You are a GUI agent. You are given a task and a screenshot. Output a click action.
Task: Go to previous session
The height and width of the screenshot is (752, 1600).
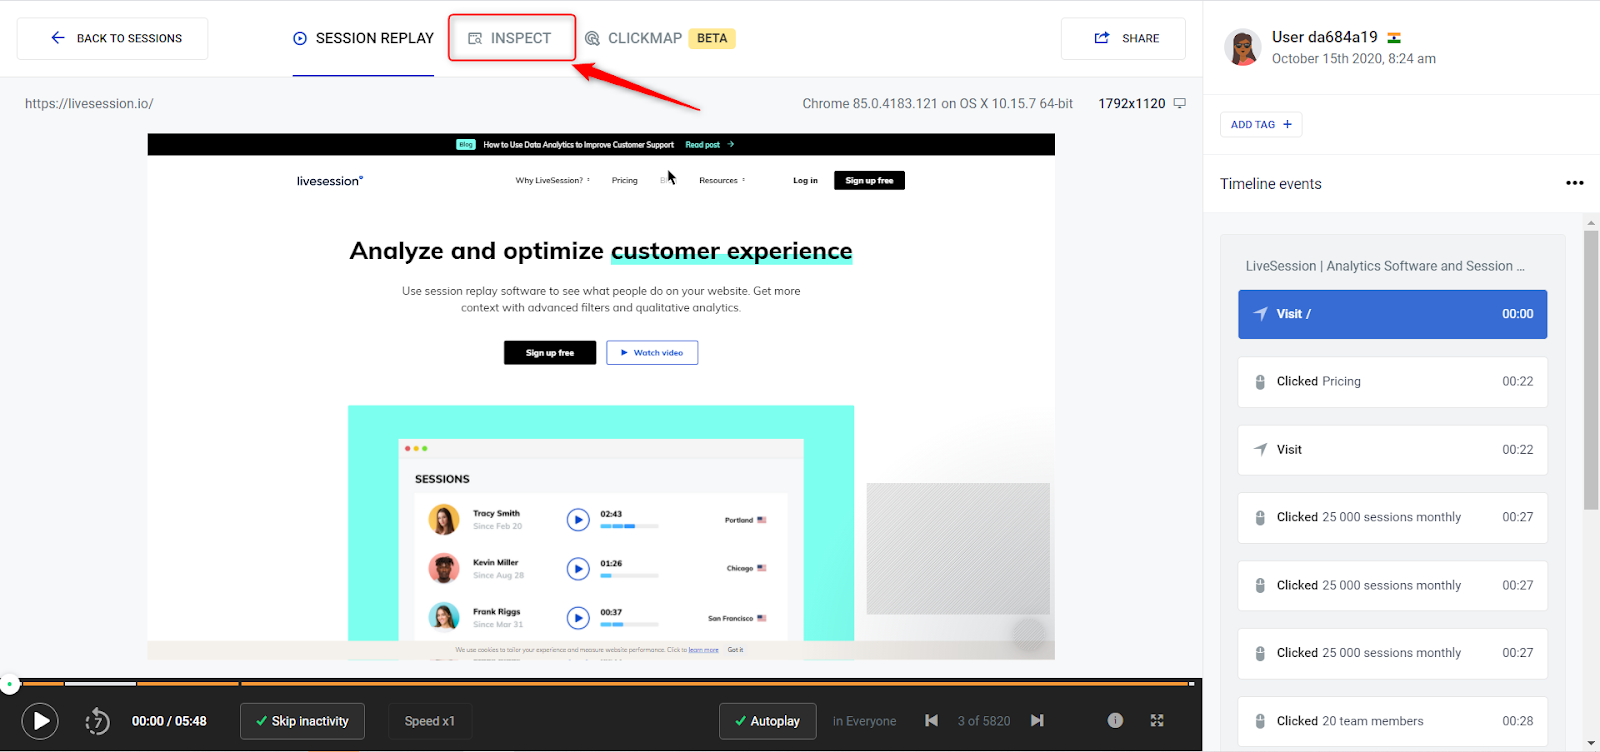click(932, 720)
